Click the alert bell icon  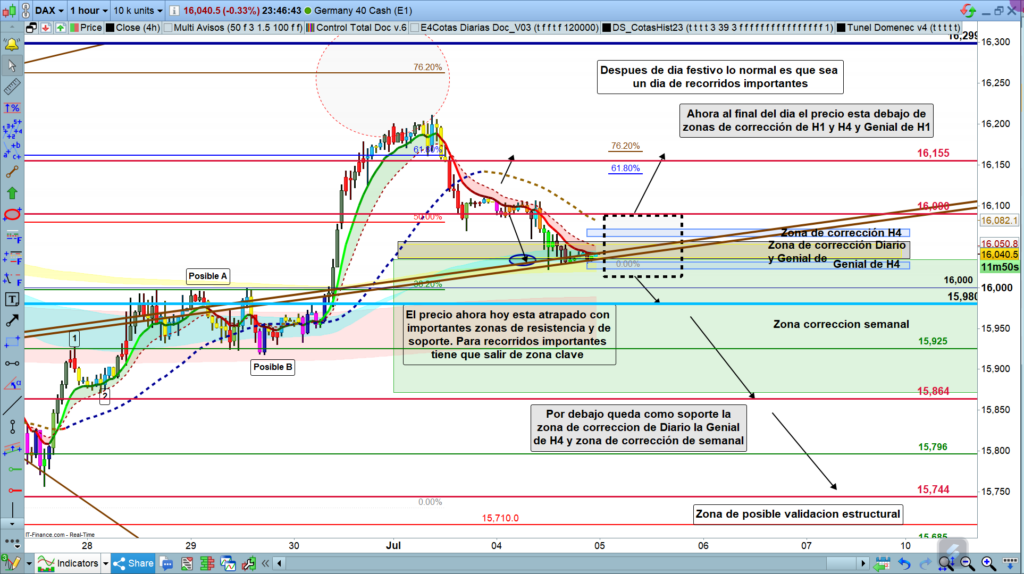(12, 45)
